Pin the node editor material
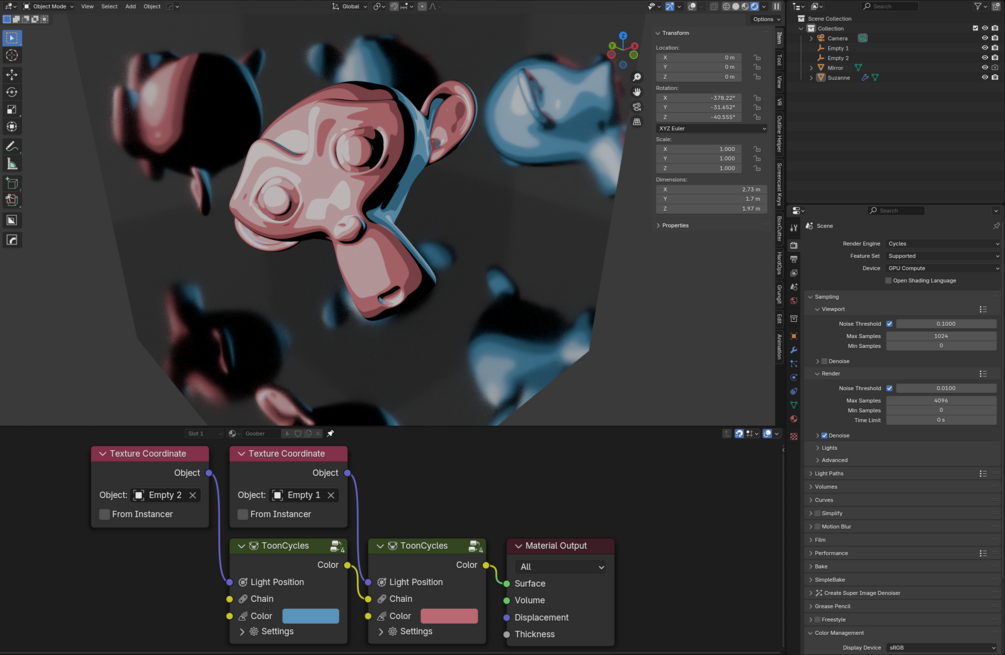 click(331, 433)
